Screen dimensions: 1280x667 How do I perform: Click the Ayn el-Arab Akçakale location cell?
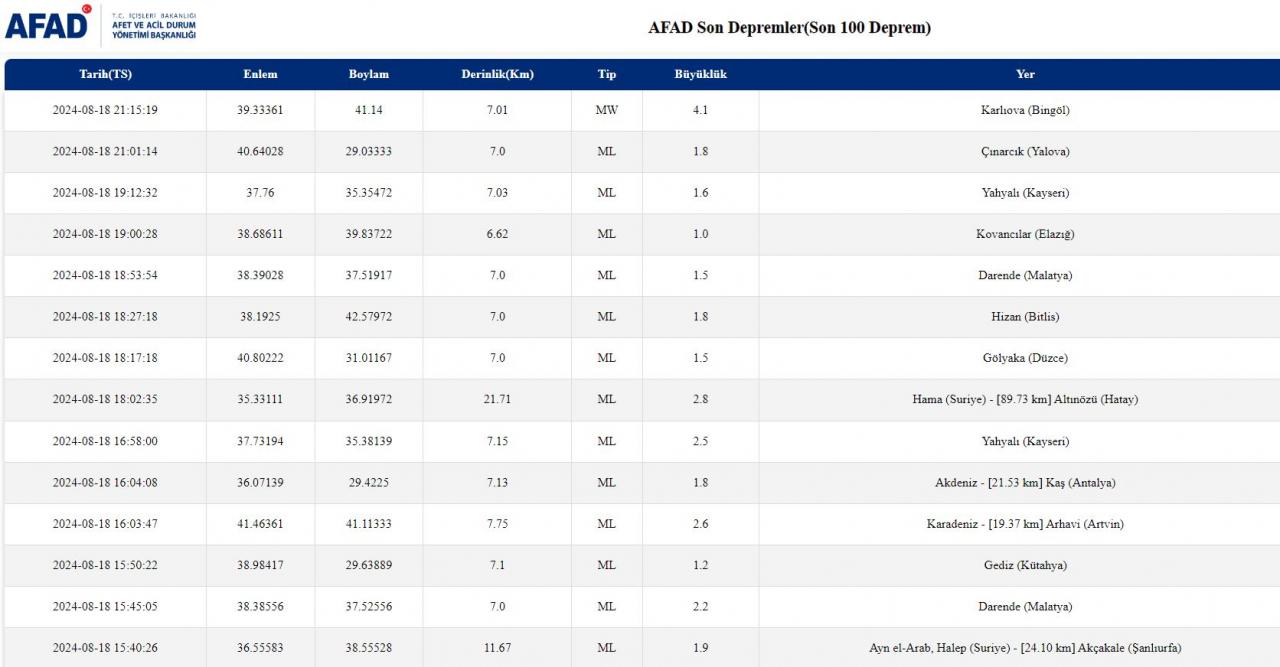click(1025, 648)
